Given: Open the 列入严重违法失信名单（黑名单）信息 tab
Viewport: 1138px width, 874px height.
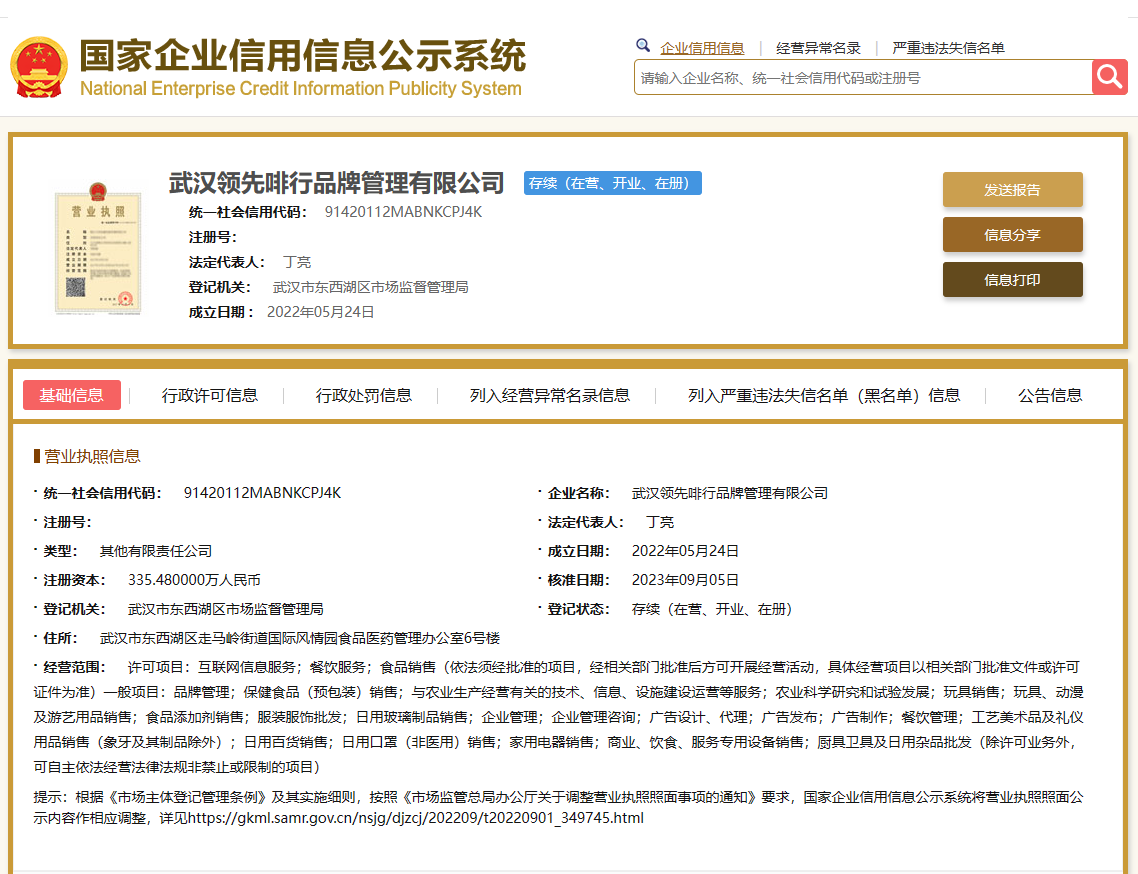Looking at the screenshot, I should click(x=824, y=395).
